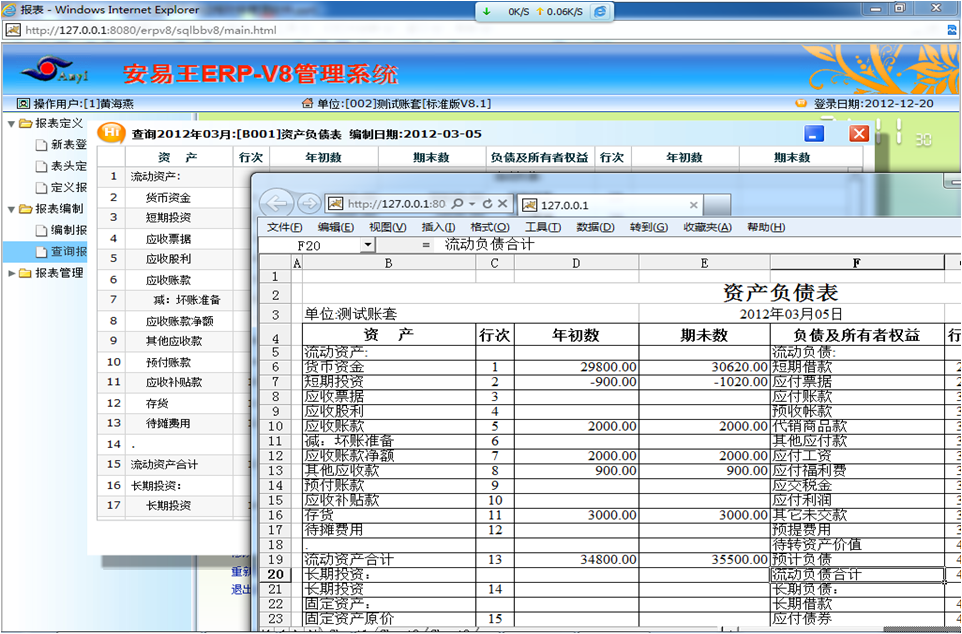This screenshot has width=962, height=634.
Task: Click the document icon next to 编制报
Action: coord(41,230)
